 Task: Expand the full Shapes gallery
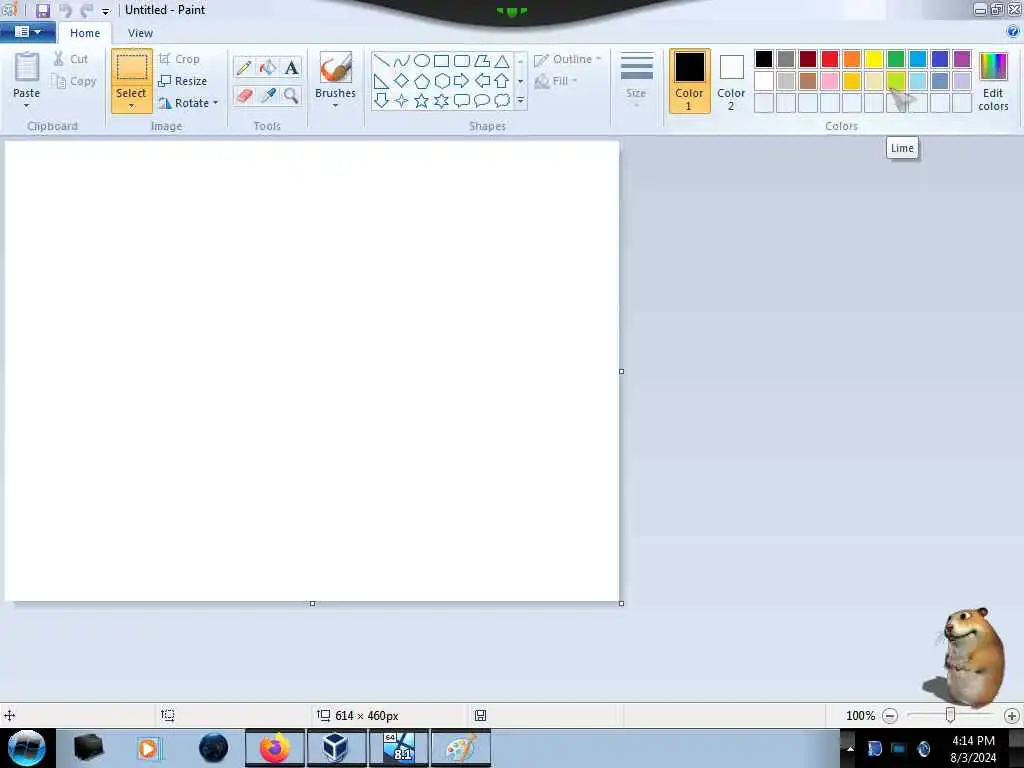520,101
